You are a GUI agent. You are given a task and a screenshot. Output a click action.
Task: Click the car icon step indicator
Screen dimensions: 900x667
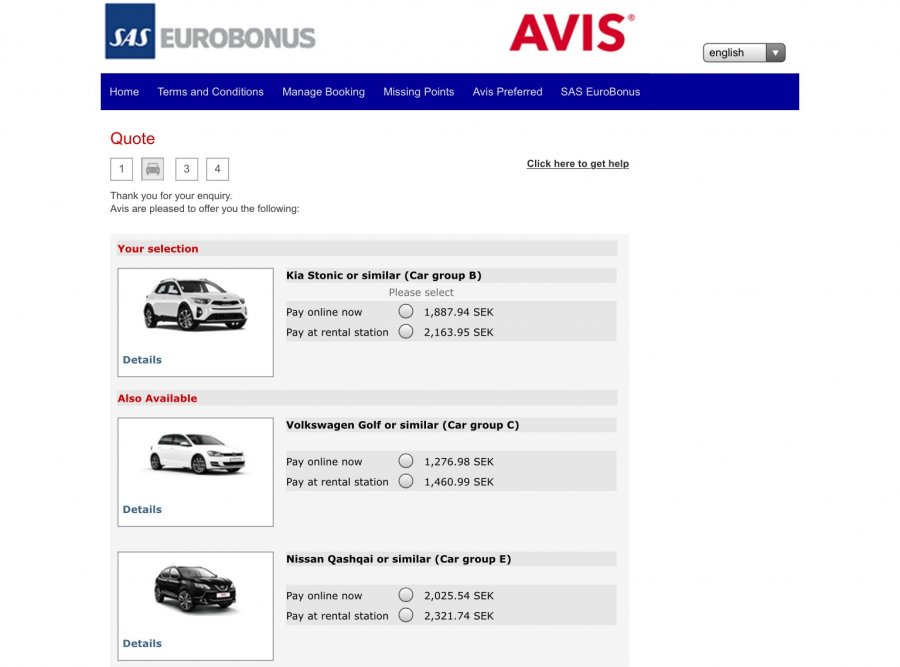(152, 169)
